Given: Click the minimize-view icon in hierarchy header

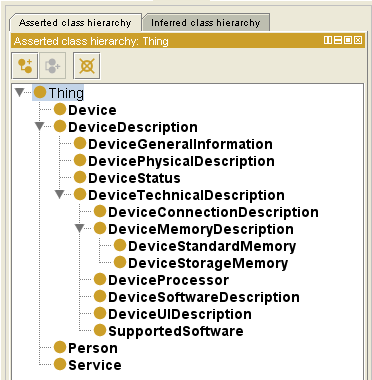Looking at the screenshot, I should [338, 40].
